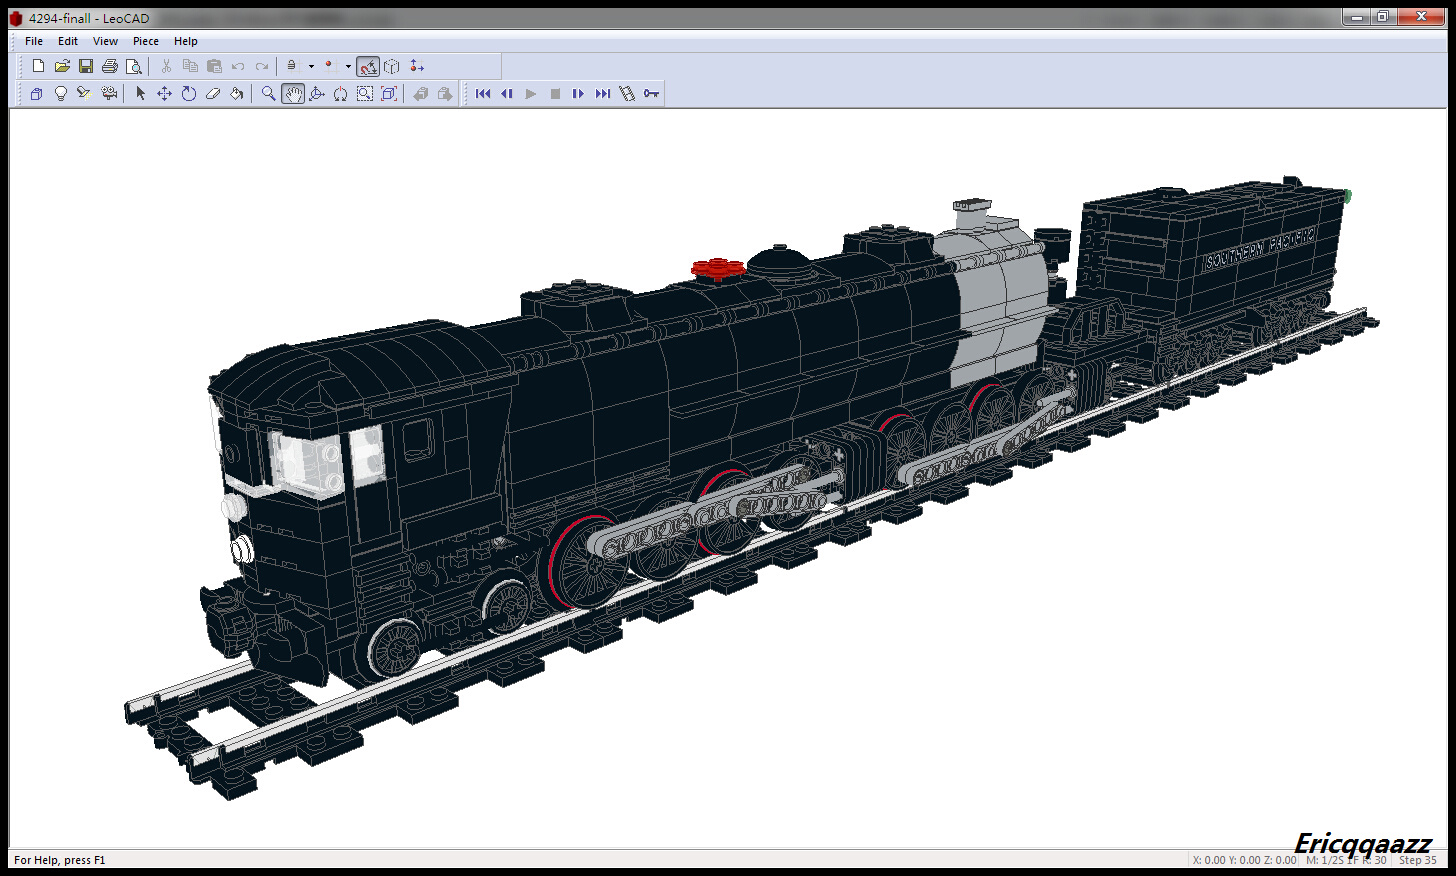Activate the Paint tool

click(237, 93)
